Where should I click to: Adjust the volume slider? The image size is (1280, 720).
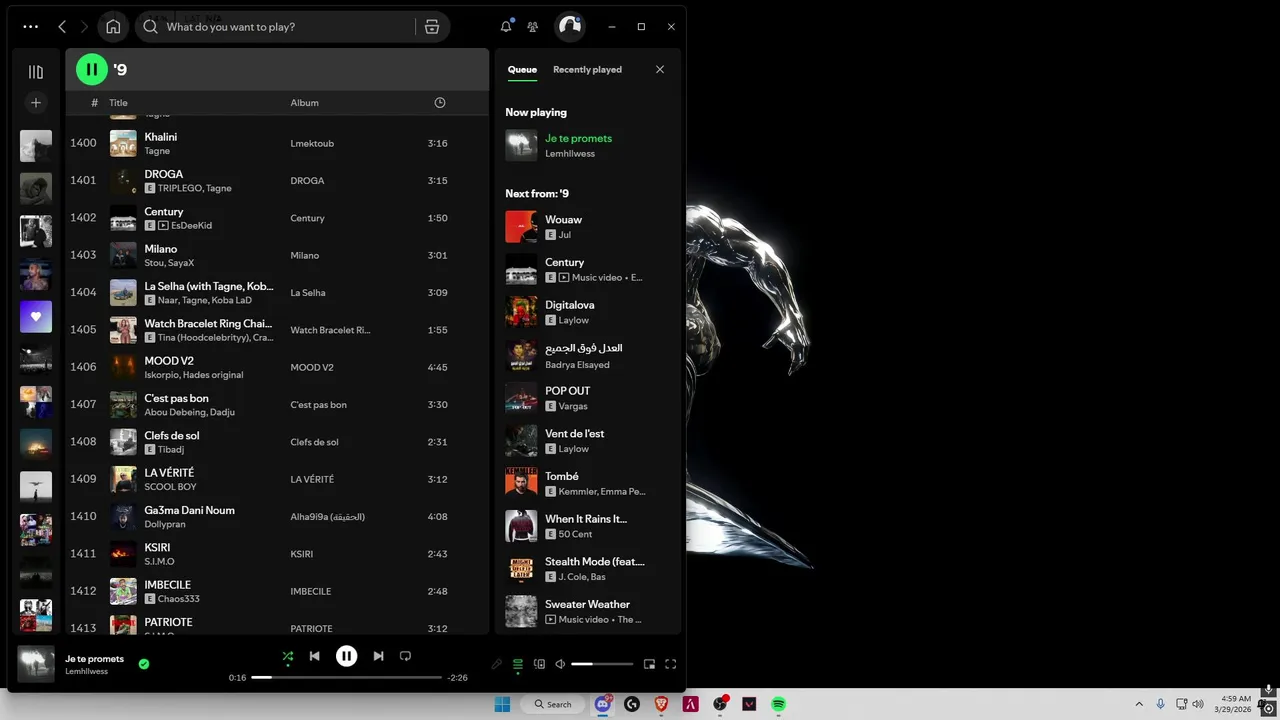[x=602, y=664]
